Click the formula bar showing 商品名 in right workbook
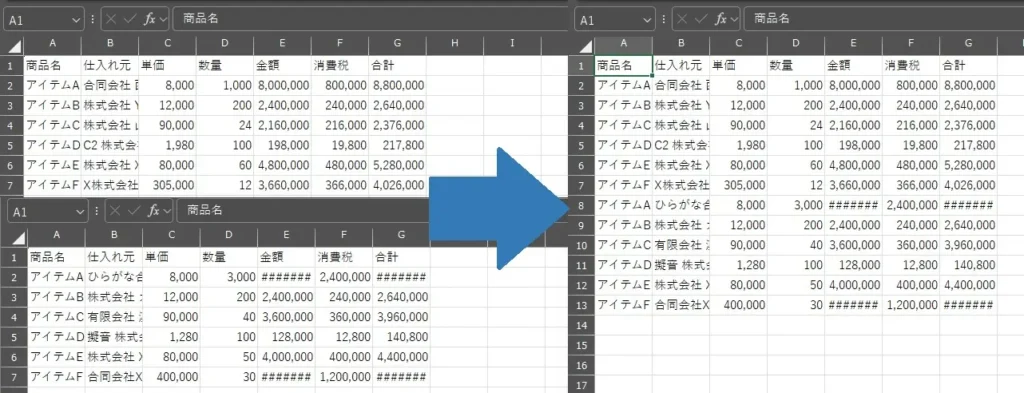The image size is (1024, 393). click(884, 19)
